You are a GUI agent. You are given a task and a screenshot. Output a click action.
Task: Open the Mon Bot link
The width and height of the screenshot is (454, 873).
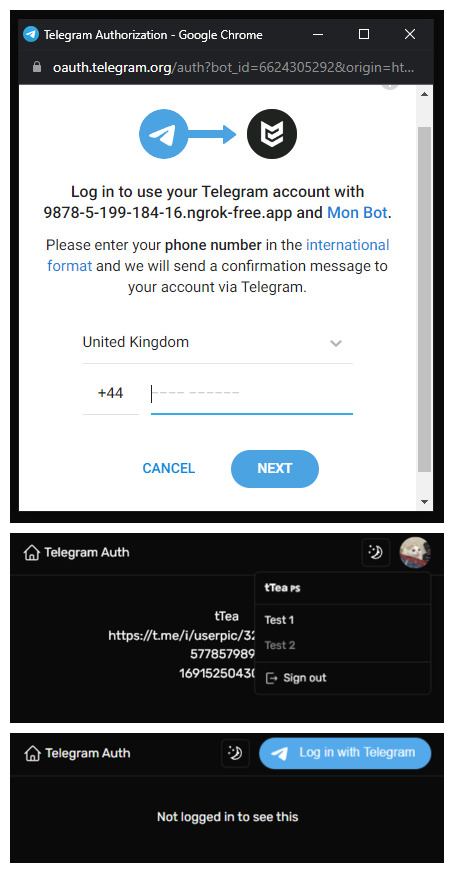[357, 213]
